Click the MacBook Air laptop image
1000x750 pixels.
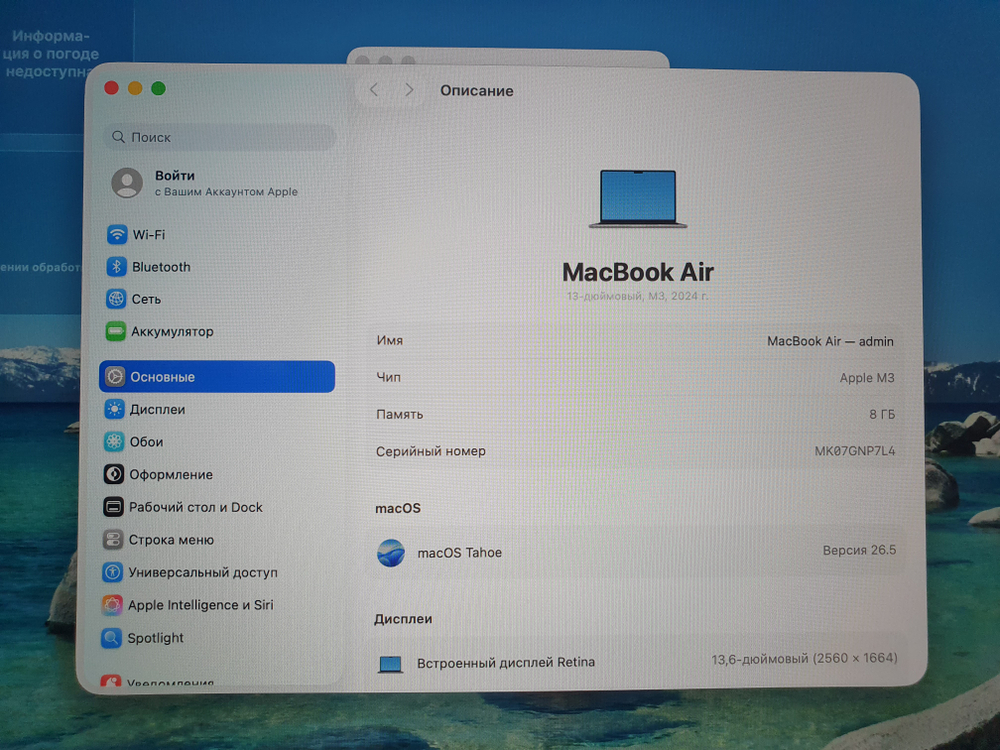[638, 198]
